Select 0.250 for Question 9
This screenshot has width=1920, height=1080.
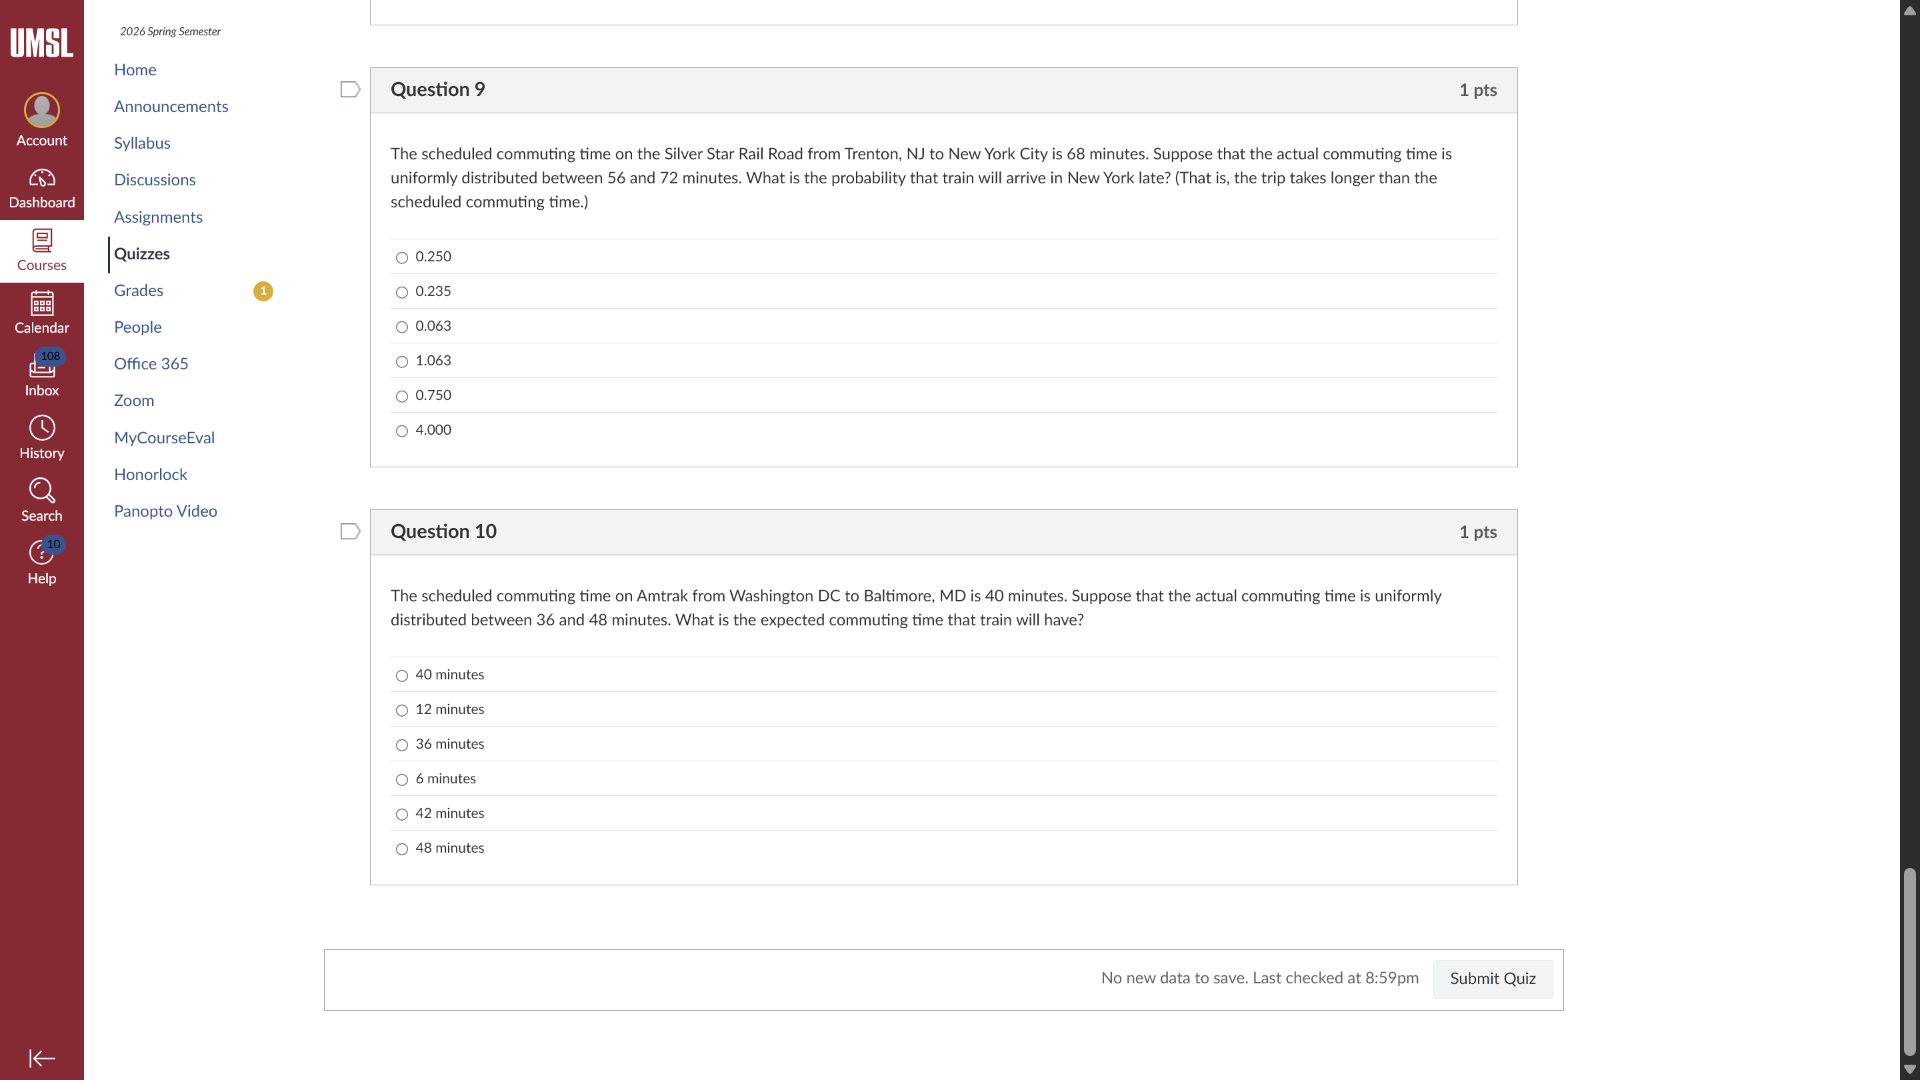click(x=402, y=258)
